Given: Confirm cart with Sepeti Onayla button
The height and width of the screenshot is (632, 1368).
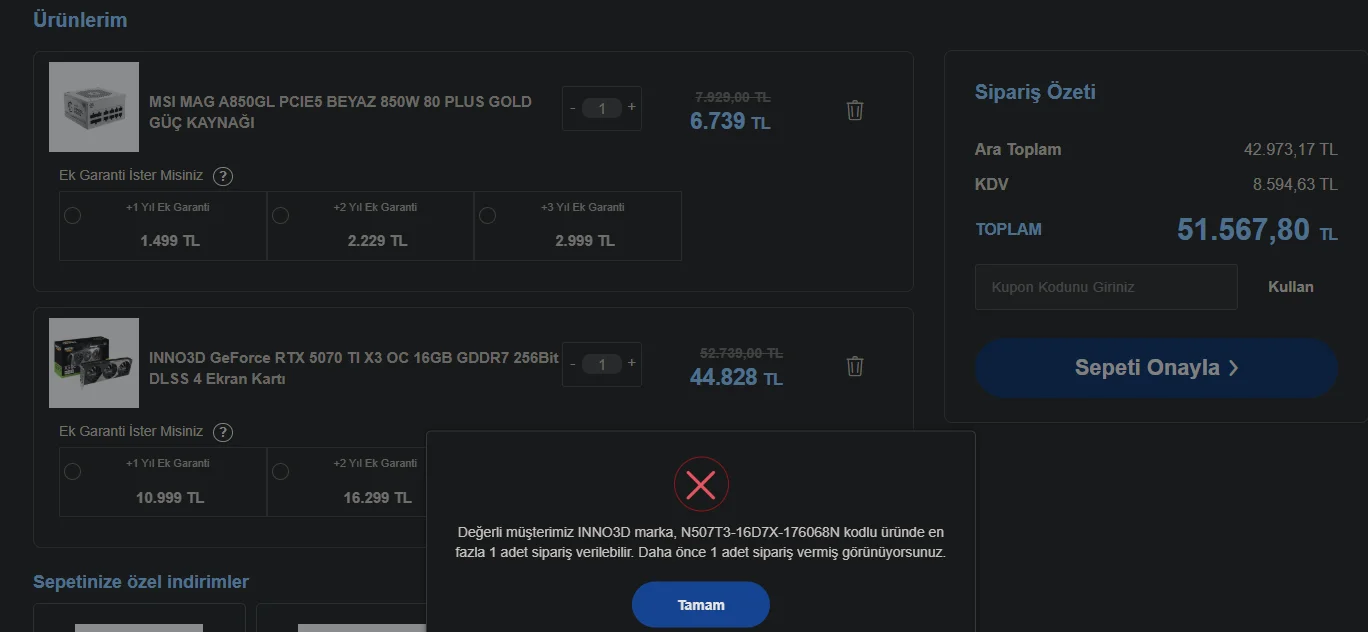Looking at the screenshot, I should (1156, 368).
